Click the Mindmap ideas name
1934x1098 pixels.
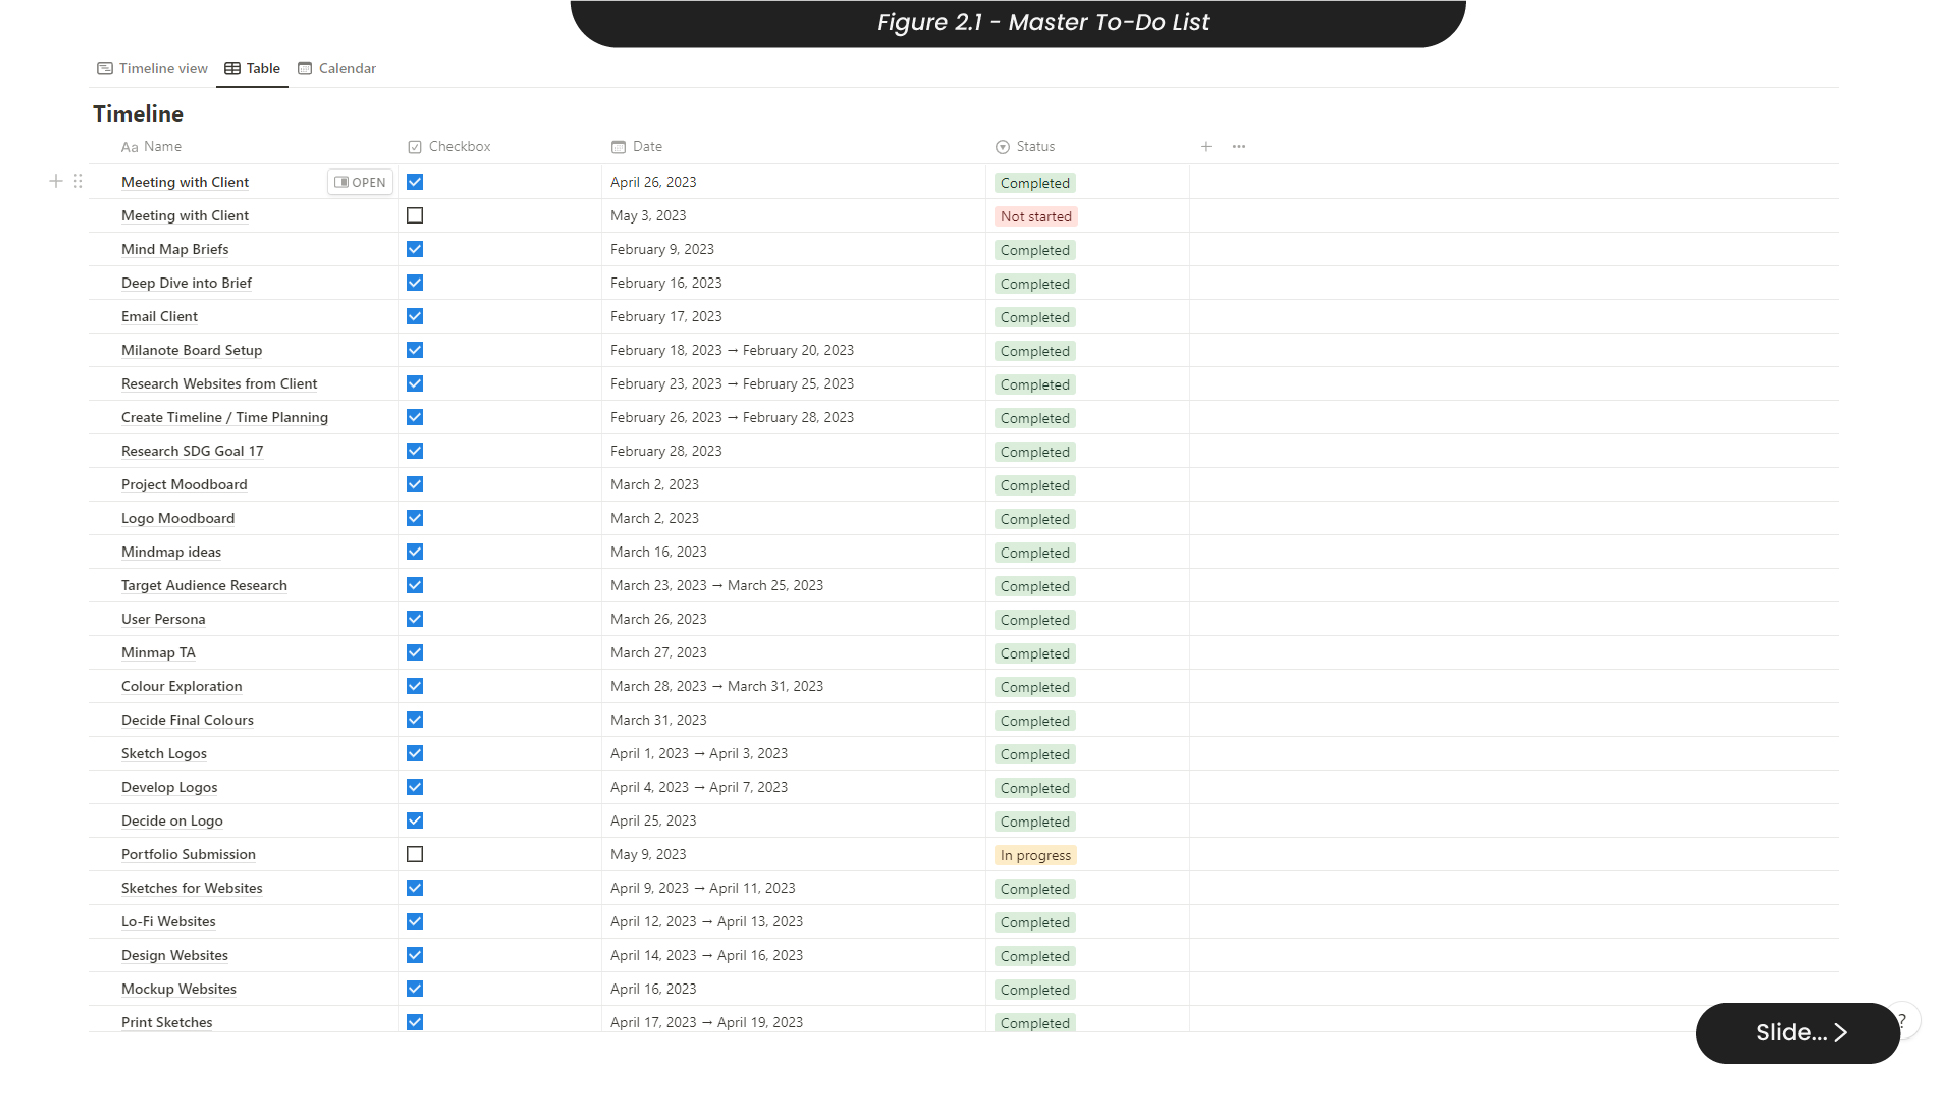(171, 552)
